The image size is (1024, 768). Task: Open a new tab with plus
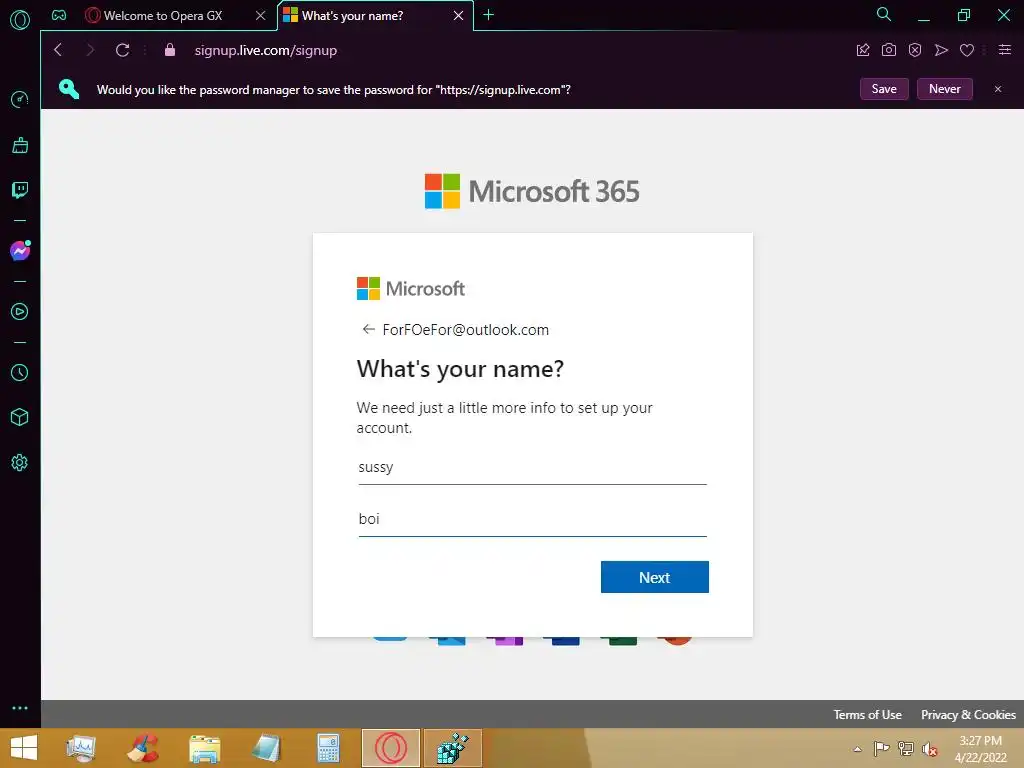click(x=488, y=14)
